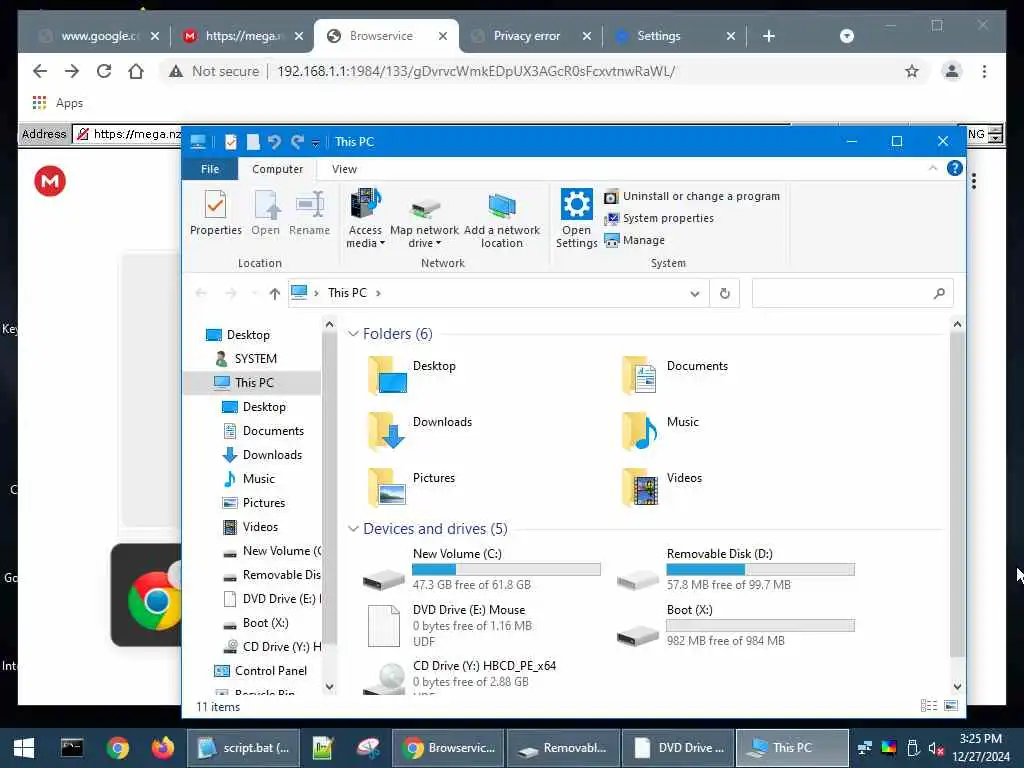Image resolution: width=1024 pixels, height=768 pixels.
Task: Click the undo icon in quick access toolbar
Action: click(x=274, y=142)
